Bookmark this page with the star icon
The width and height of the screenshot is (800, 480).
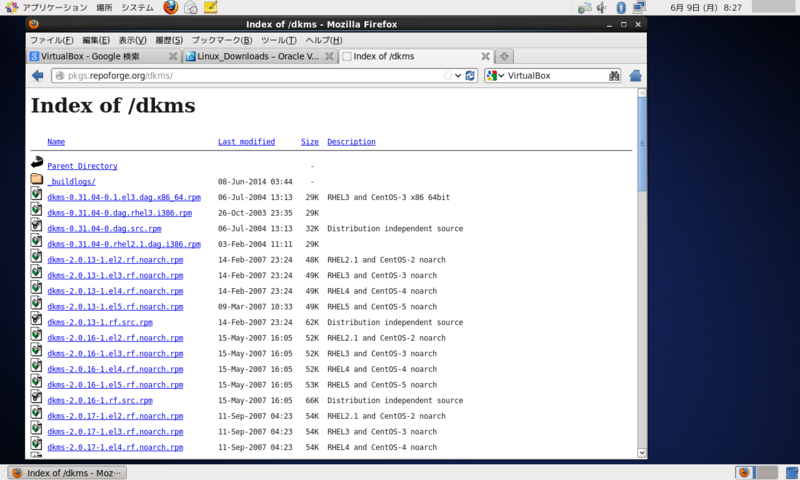click(447, 75)
